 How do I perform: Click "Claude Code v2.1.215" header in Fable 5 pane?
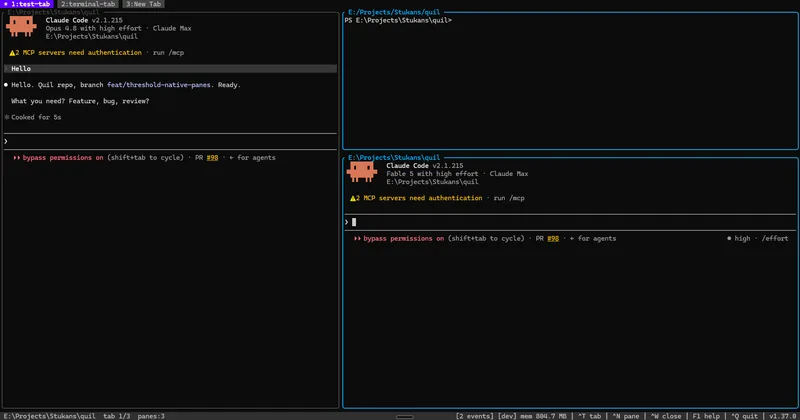coord(424,166)
